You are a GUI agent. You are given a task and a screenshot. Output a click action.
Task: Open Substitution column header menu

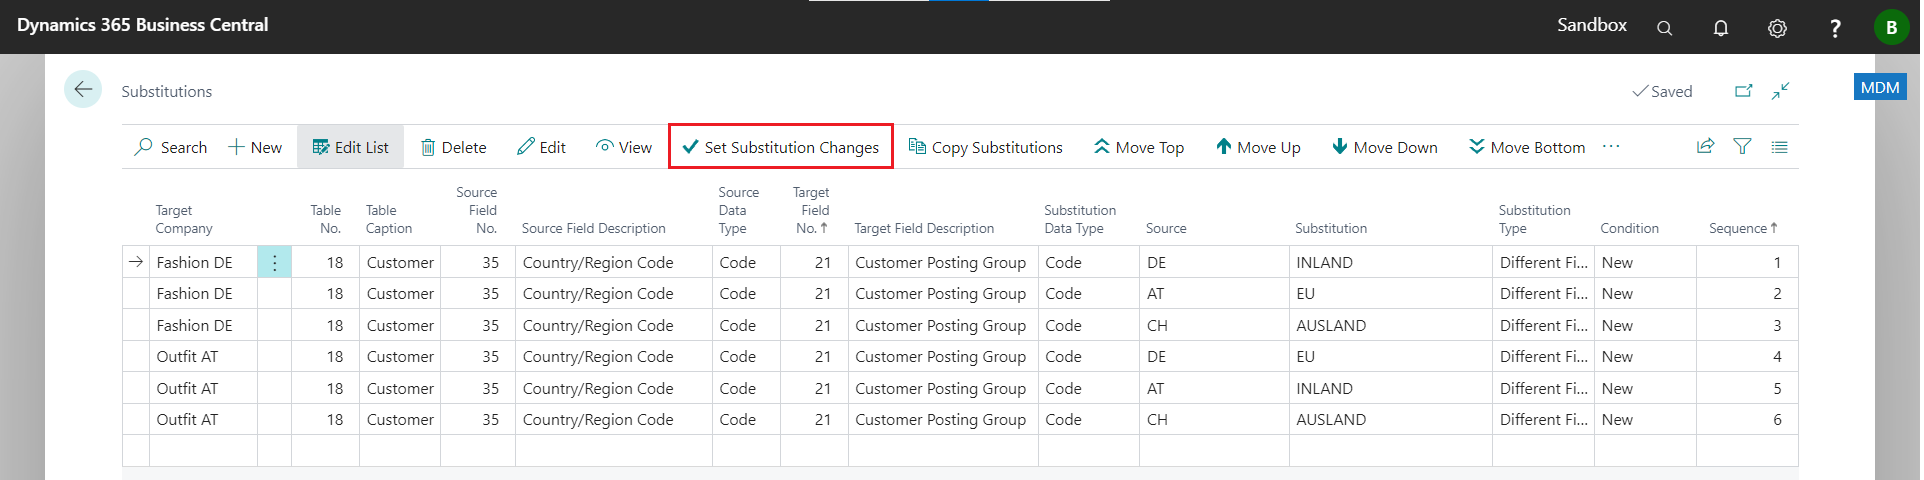click(x=1330, y=228)
